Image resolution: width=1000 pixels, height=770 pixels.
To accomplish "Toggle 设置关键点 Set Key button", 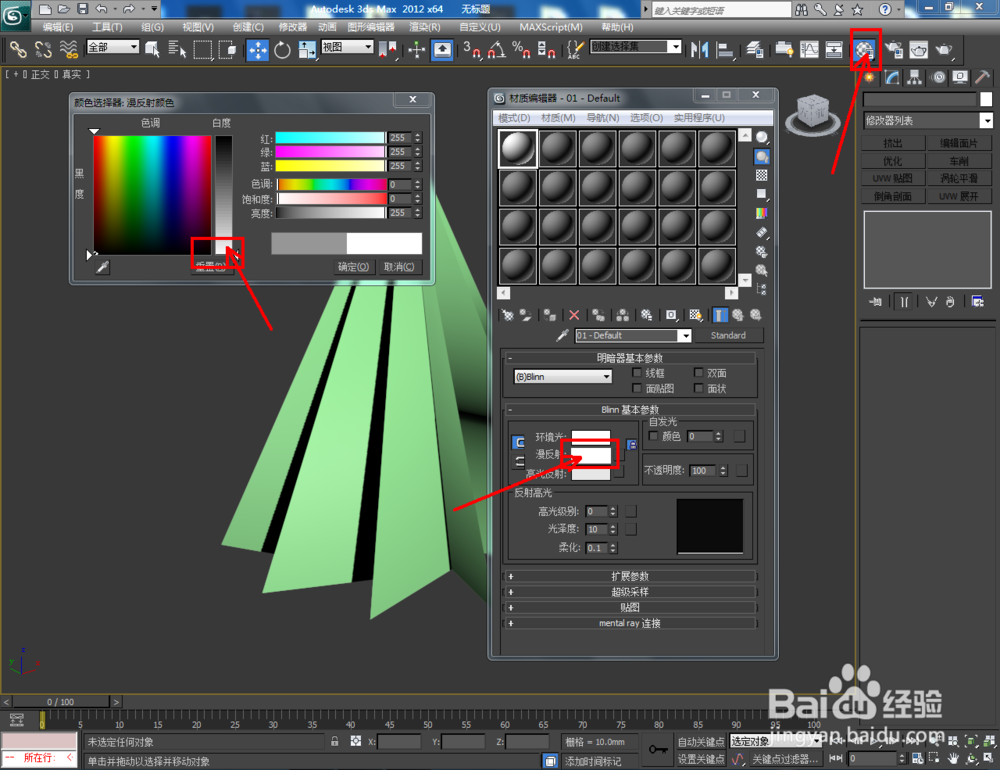I will [700, 759].
